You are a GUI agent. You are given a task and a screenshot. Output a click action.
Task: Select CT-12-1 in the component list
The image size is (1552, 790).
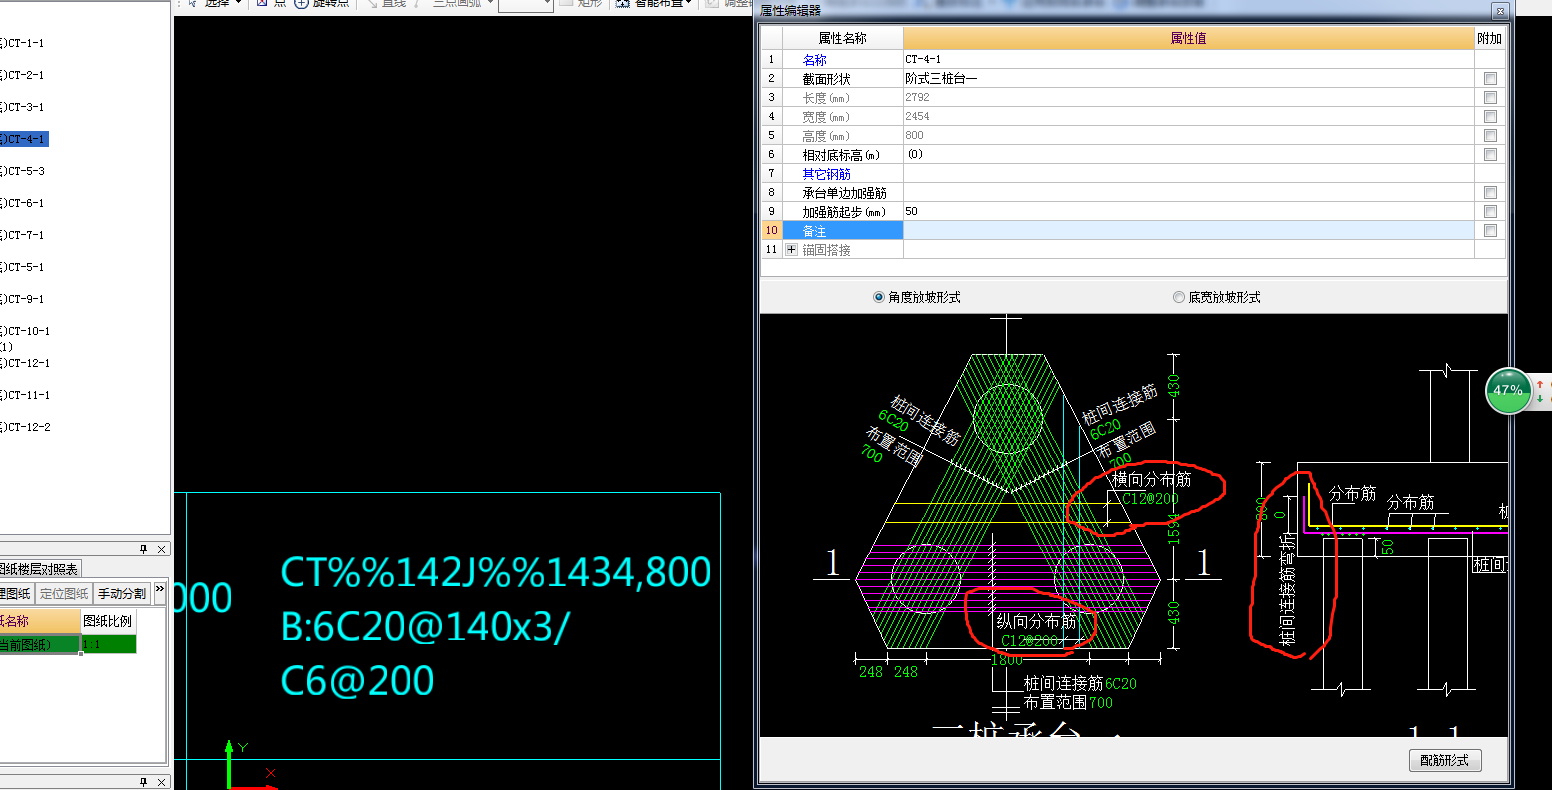click(x=27, y=363)
